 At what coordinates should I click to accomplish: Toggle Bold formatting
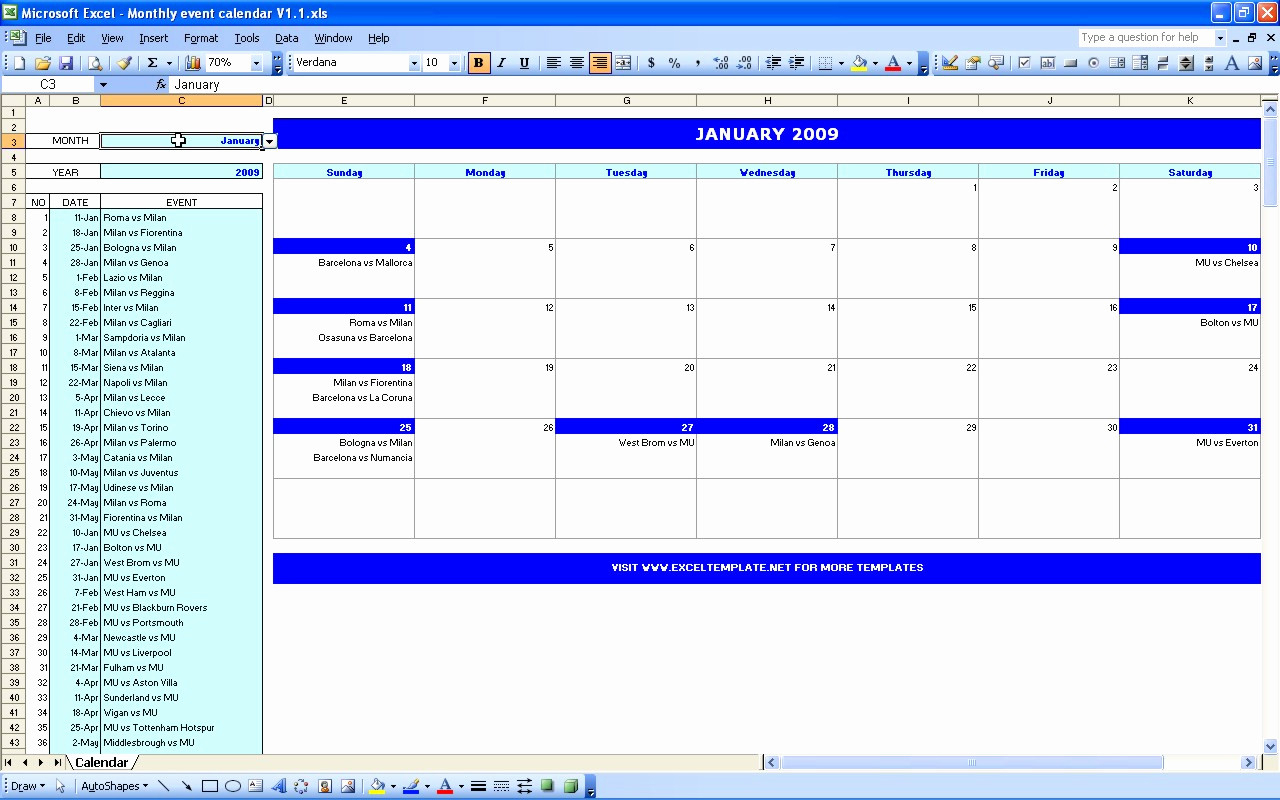pos(478,63)
